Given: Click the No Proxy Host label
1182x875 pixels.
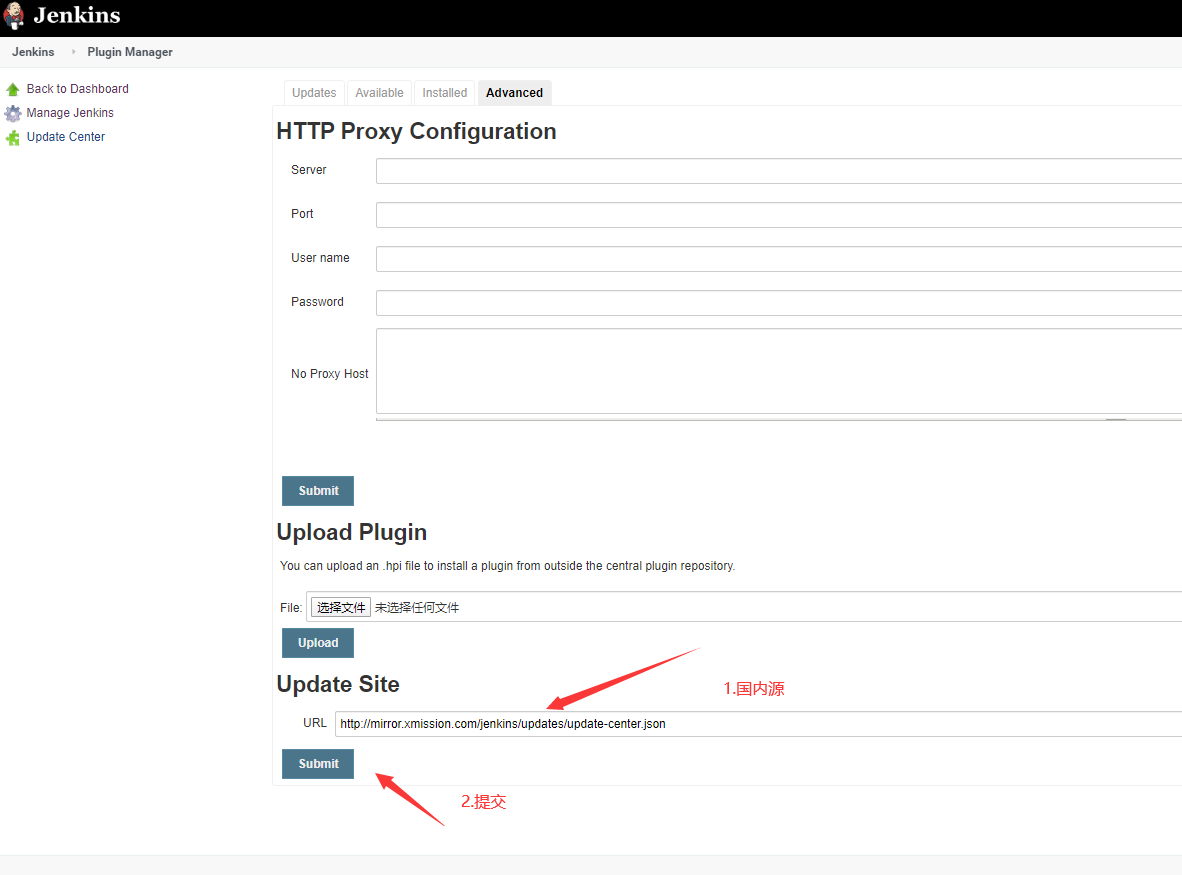Looking at the screenshot, I should tap(329, 374).
